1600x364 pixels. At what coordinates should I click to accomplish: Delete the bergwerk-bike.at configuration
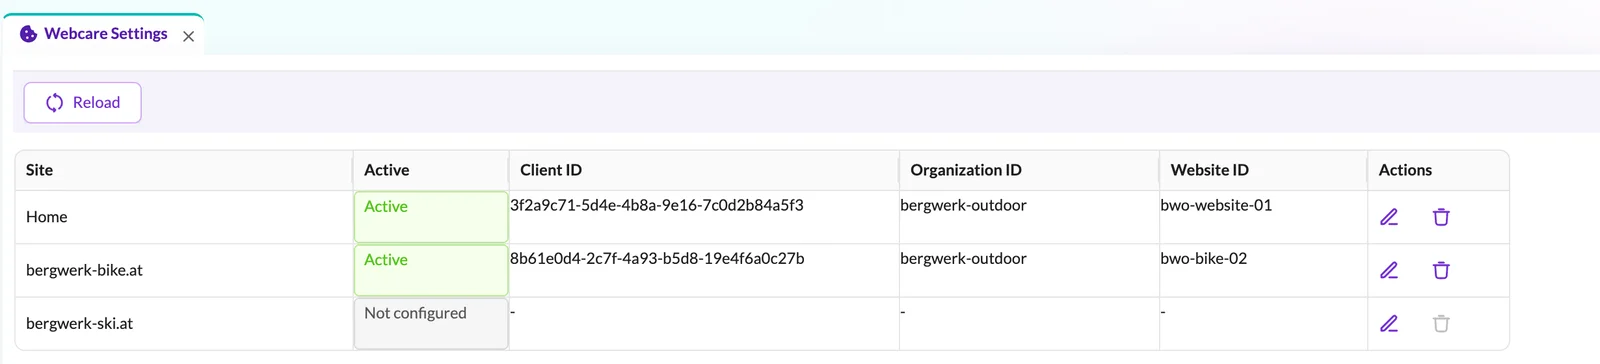tap(1441, 270)
